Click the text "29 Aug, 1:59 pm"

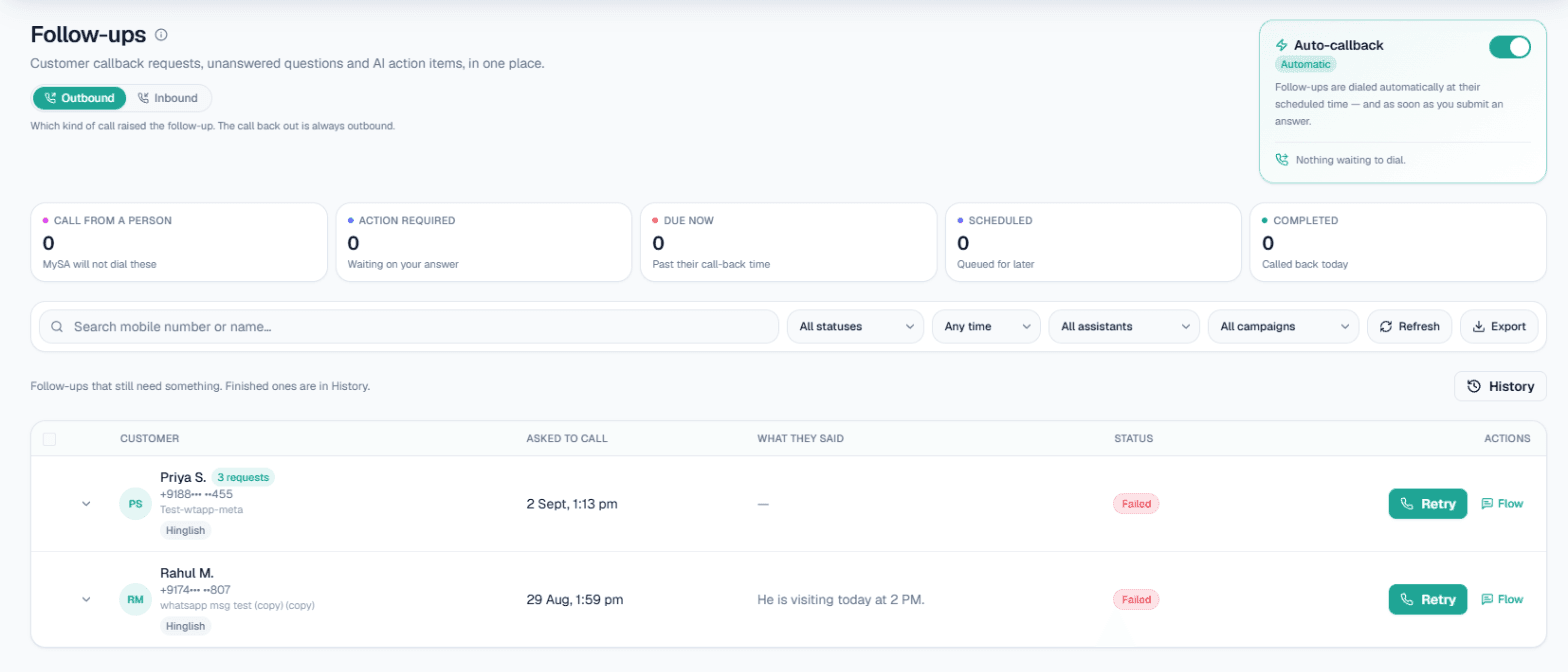[575, 600]
